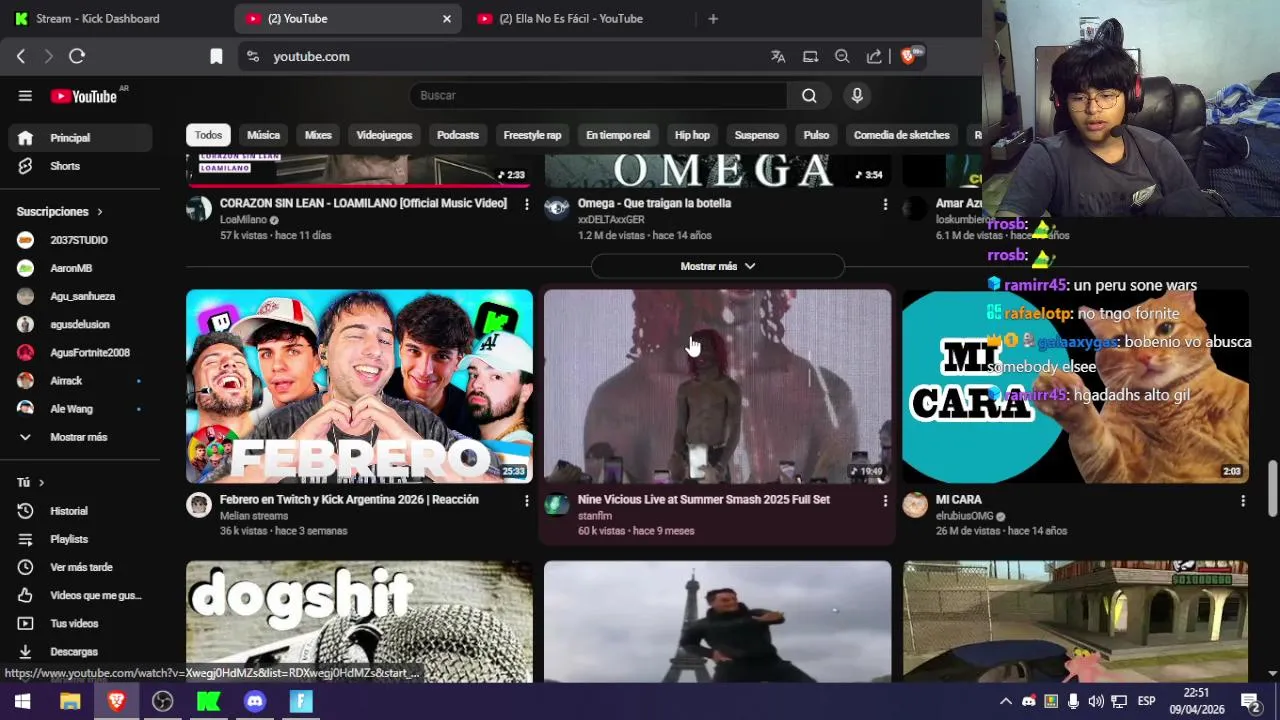Open the stanfim channel link
This screenshot has height=720, width=1280.
click(595, 516)
